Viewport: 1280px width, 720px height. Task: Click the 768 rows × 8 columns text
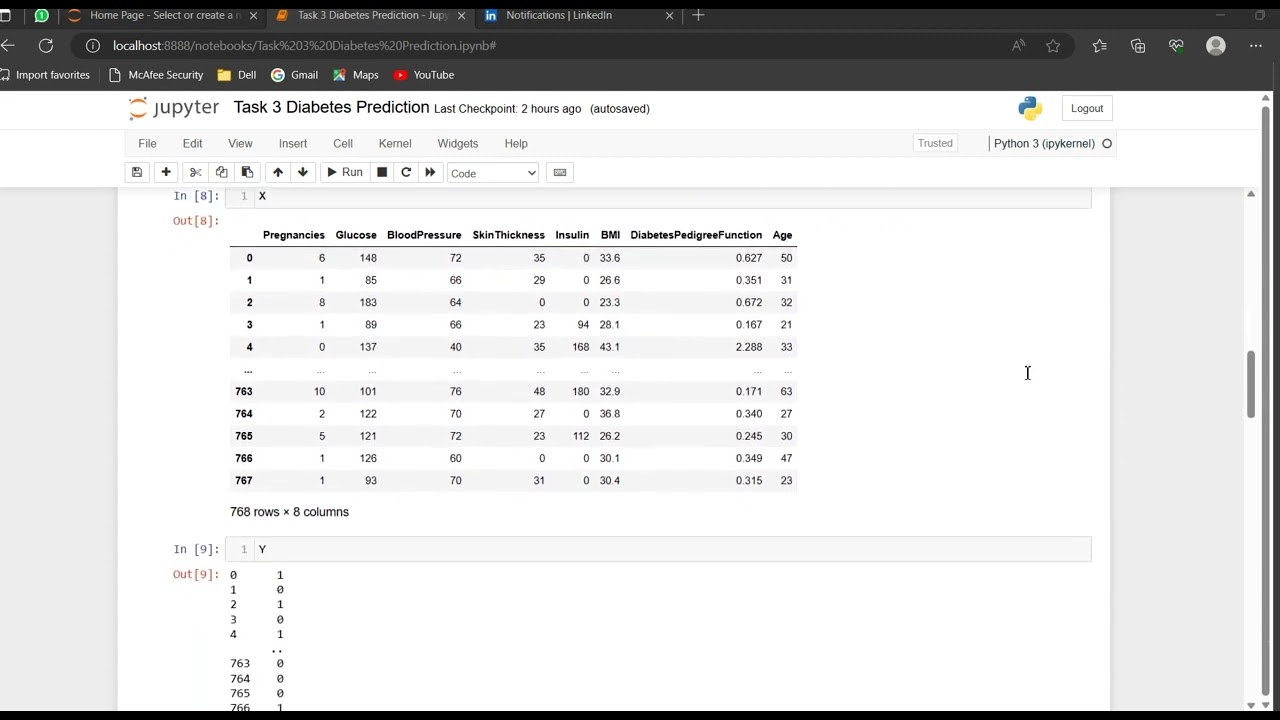coord(289,512)
